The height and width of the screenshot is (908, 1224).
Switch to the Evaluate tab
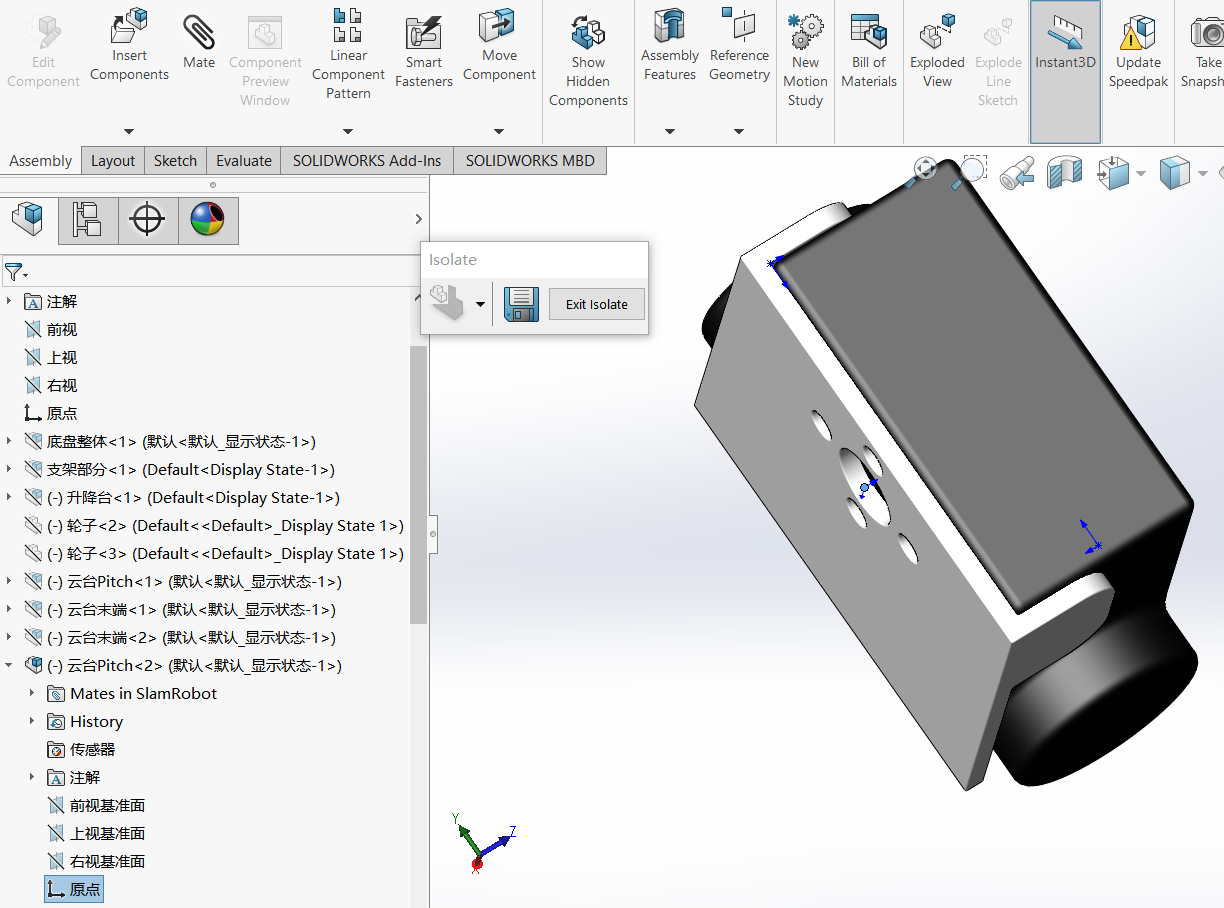[x=243, y=160]
